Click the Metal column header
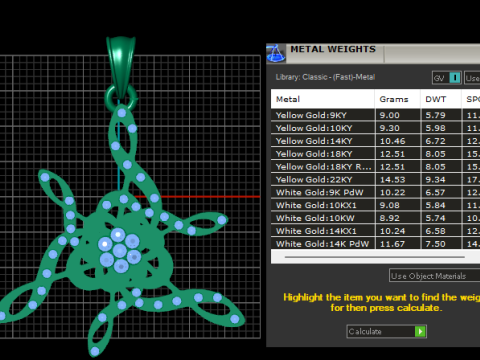 [x=323, y=99]
